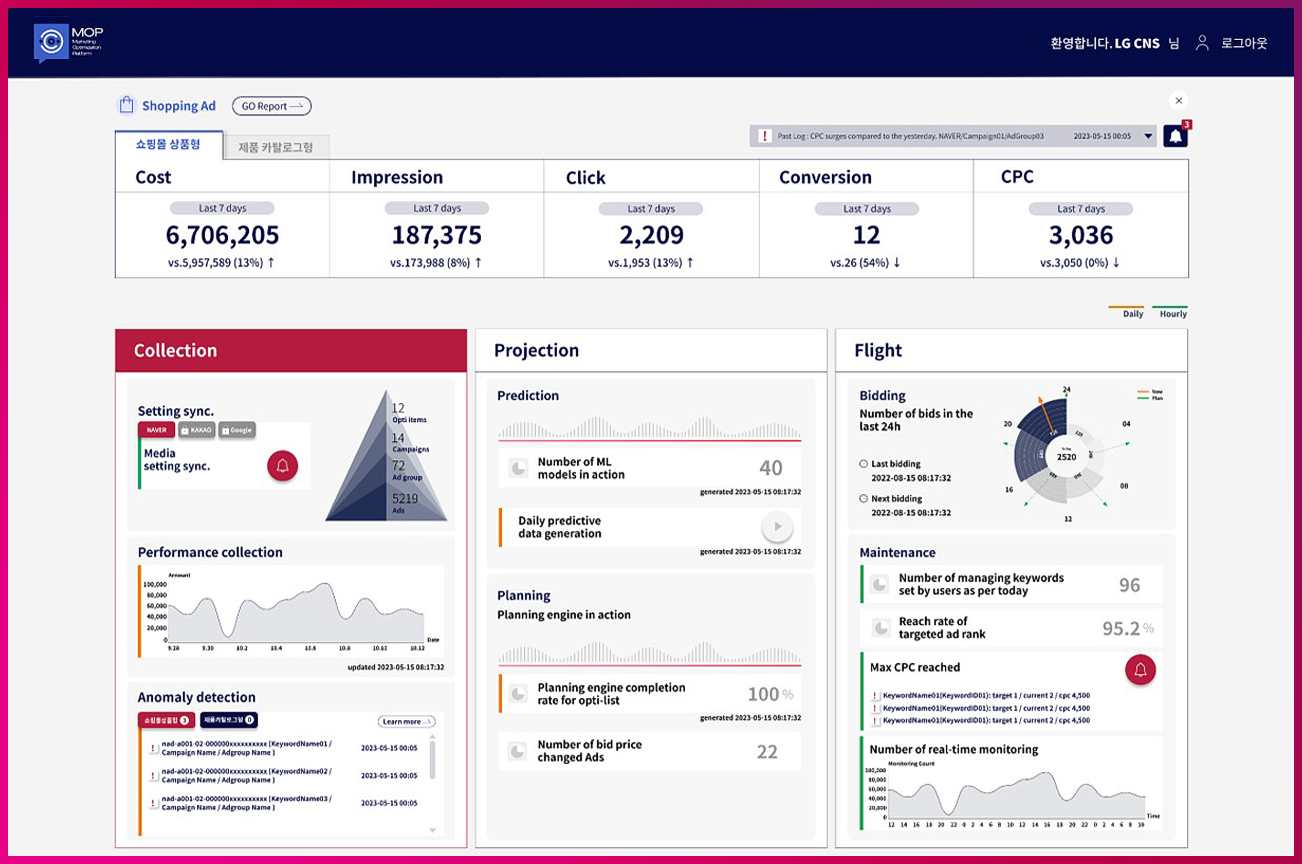Select the Last bidding radio button
This screenshot has width=1302, height=864.
(864, 464)
